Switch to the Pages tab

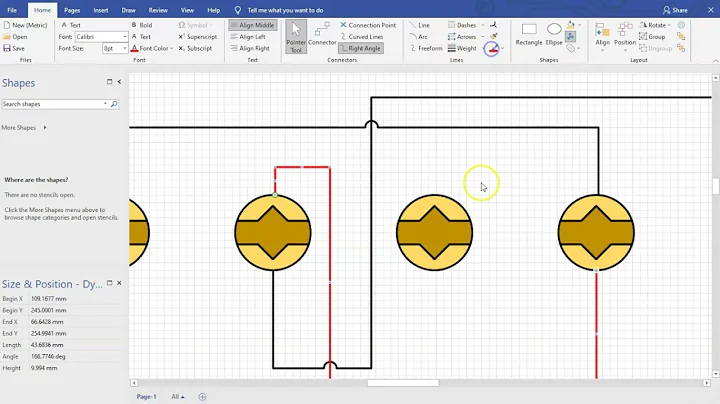tap(72, 10)
